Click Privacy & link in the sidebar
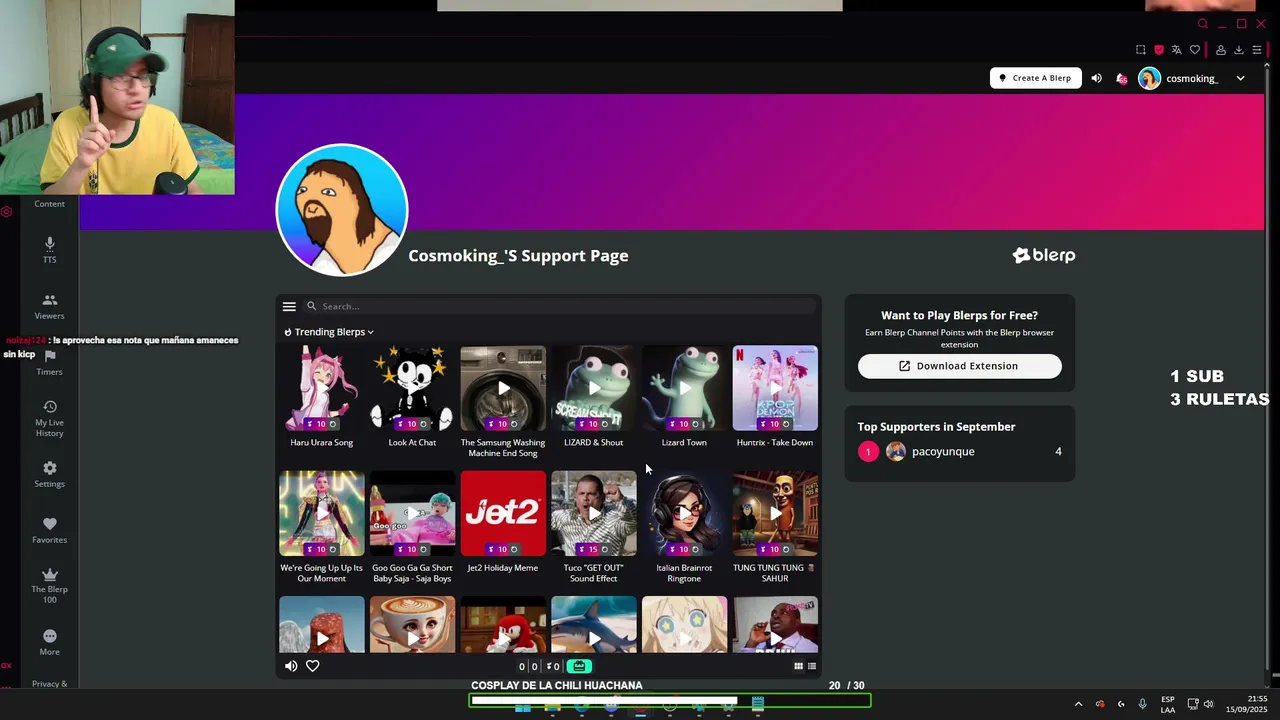The image size is (1280, 720). click(x=49, y=684)
